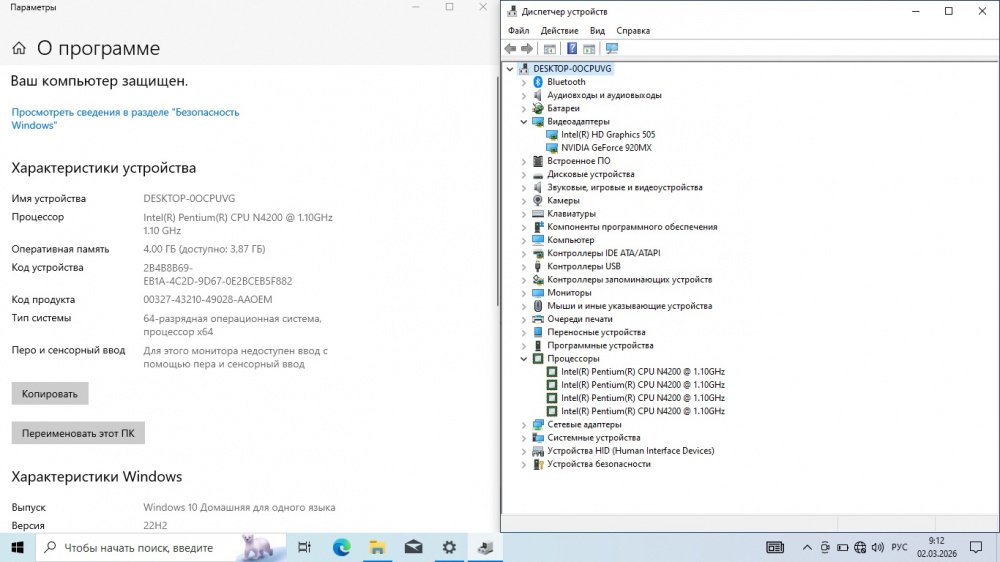The height and width of the screenshot is (562, 1000).
Task: Expand Аудиовходы и аудиовыходы
Action: click(x=524, y=96)
